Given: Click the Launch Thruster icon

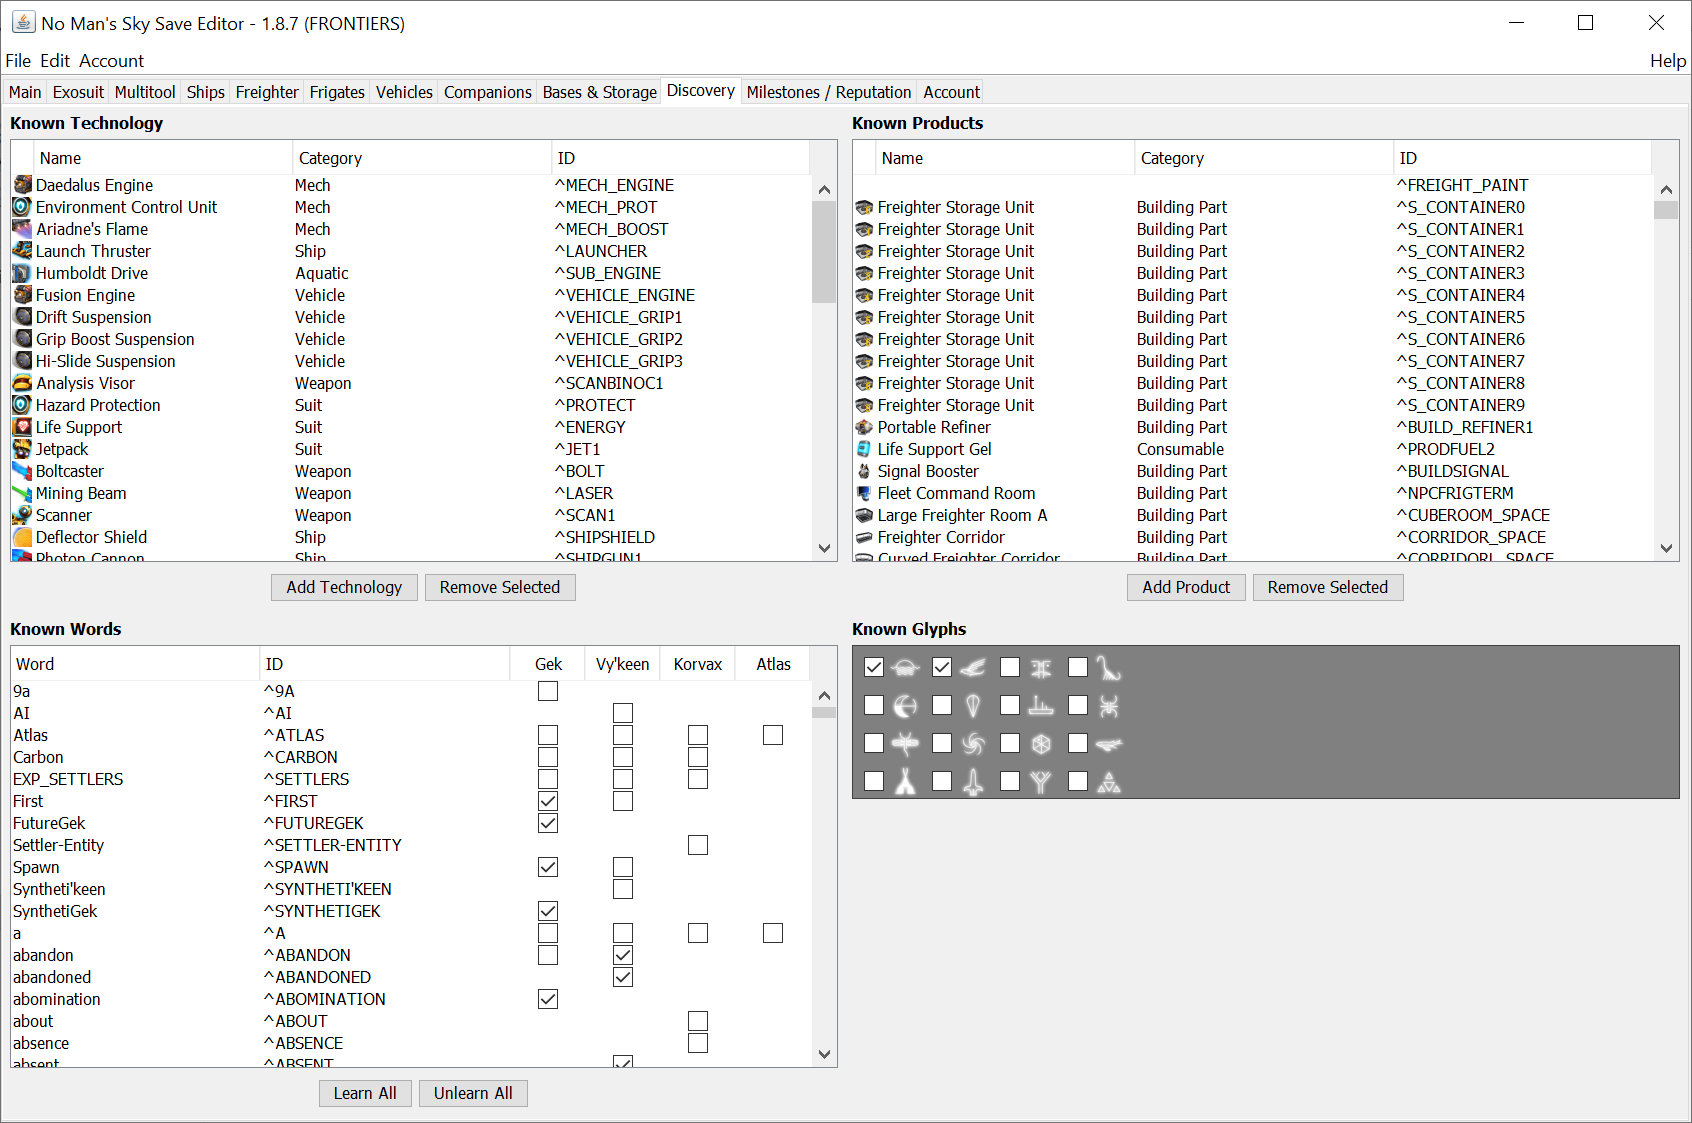Looking at the screenshot, I should coord(23,251).
